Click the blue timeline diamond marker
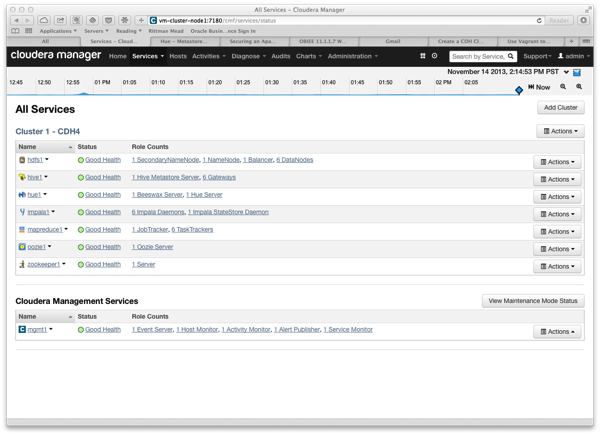This screenshot has width=600, height=435. tap(519, 90)
